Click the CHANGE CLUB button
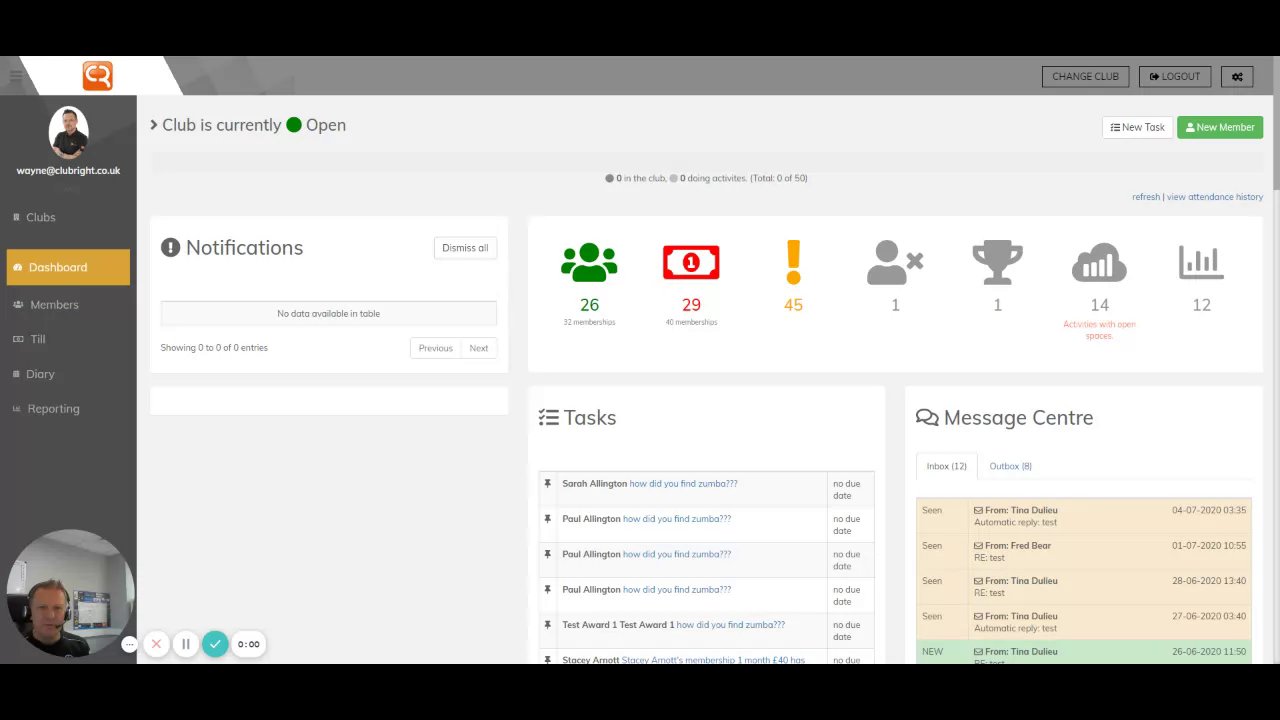The width and height of the screenshot is (1280, 720). (x=1085, y=76)
